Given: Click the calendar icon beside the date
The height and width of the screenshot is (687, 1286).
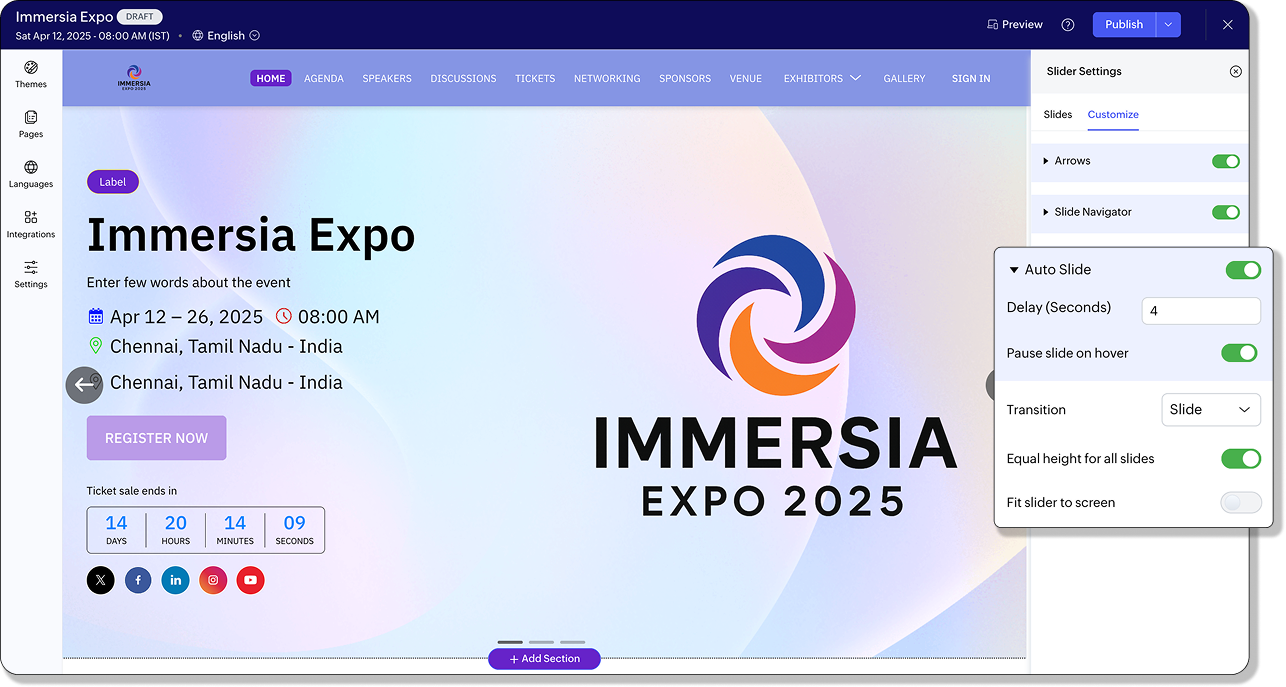Looking at the screenshot, I should [96, 317].
